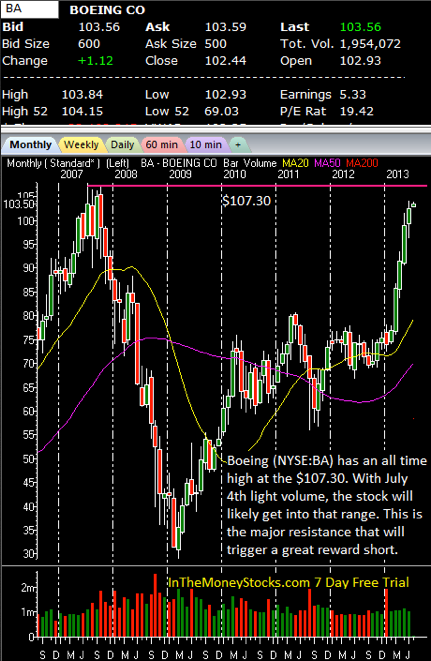Click the Ask value 103.59
This screenshot has height=661, width=431.
tap(226, 27)
